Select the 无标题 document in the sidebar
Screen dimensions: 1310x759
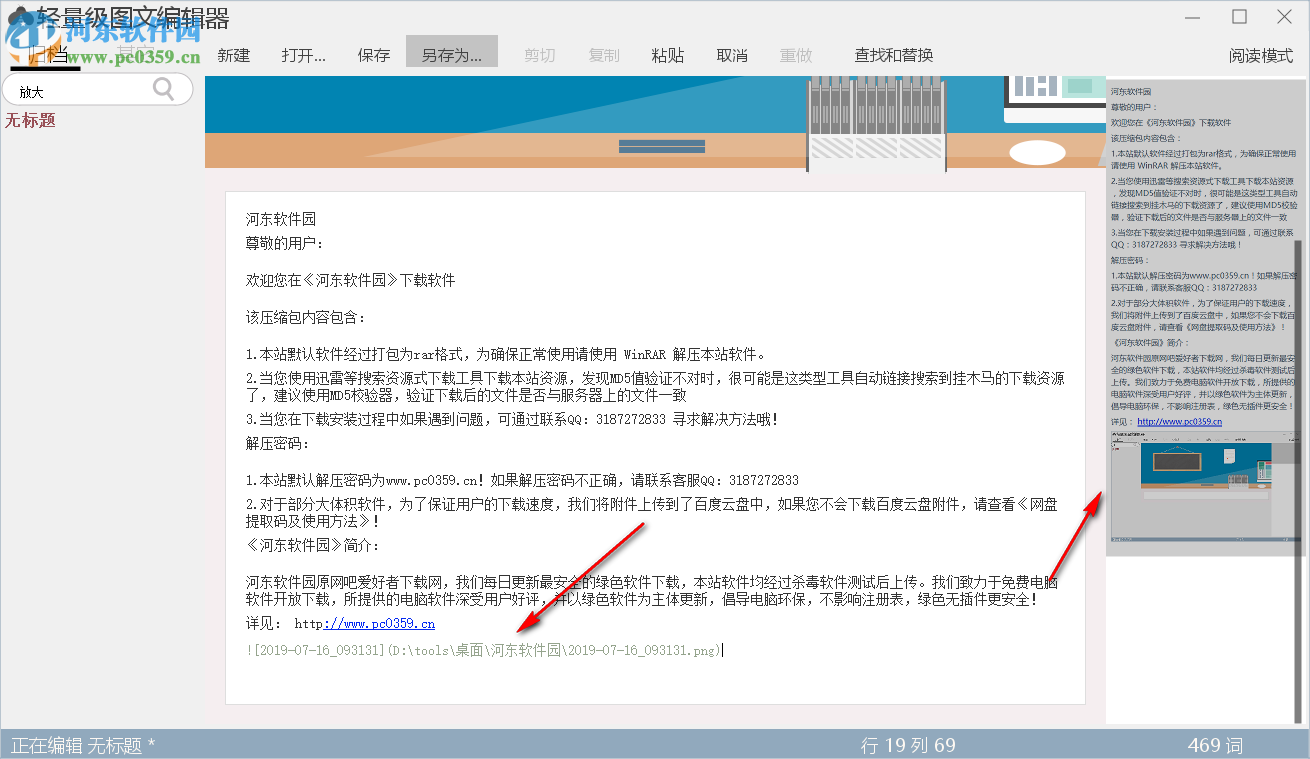pyautogui.click(x=30, y=120)
